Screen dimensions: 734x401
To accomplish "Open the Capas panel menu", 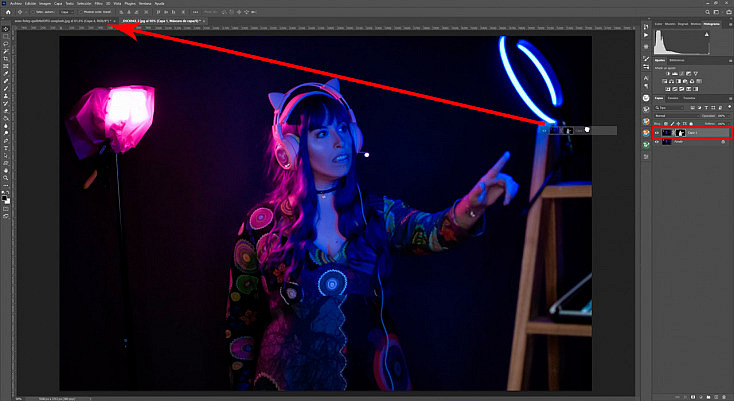I will [730, 98].
